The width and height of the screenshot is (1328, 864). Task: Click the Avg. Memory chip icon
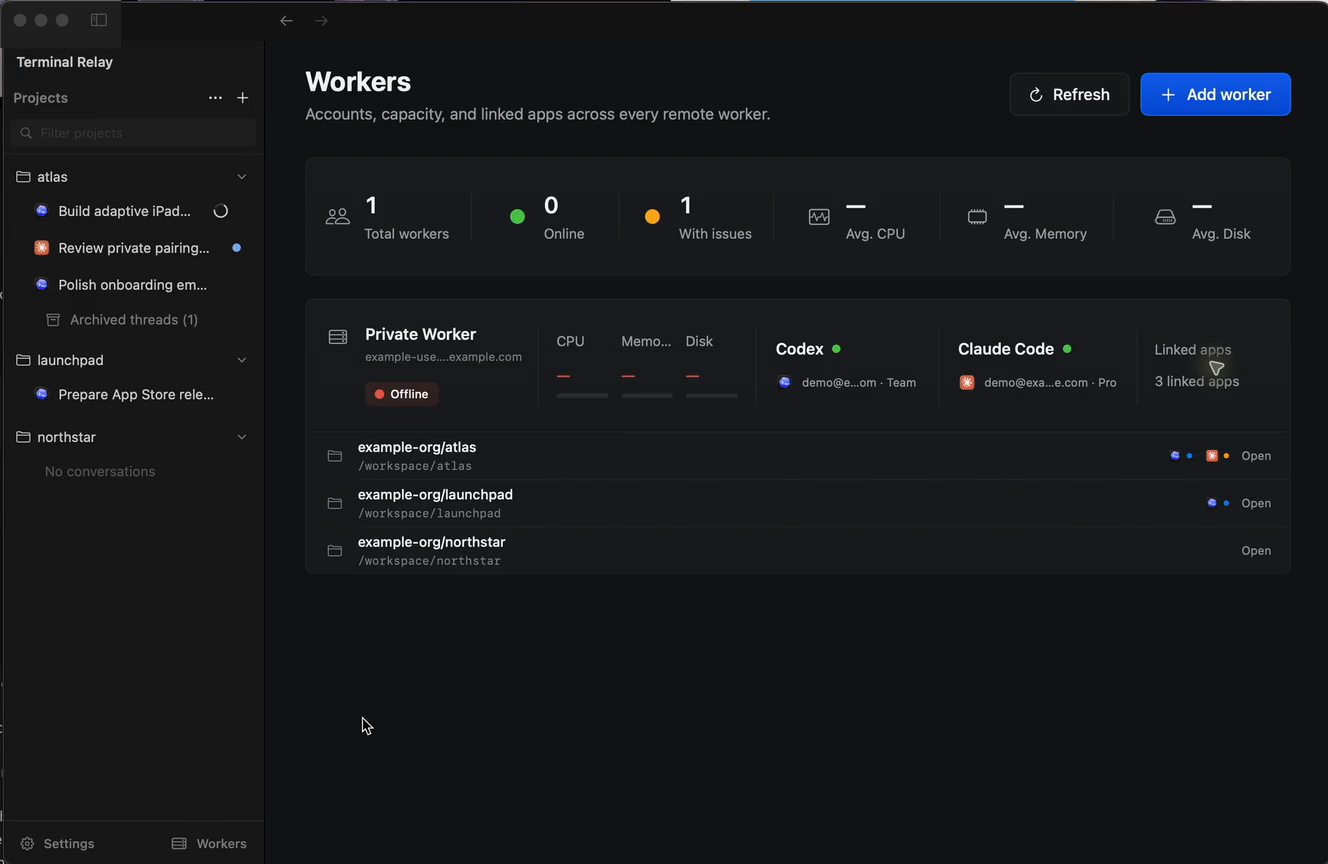977,216
